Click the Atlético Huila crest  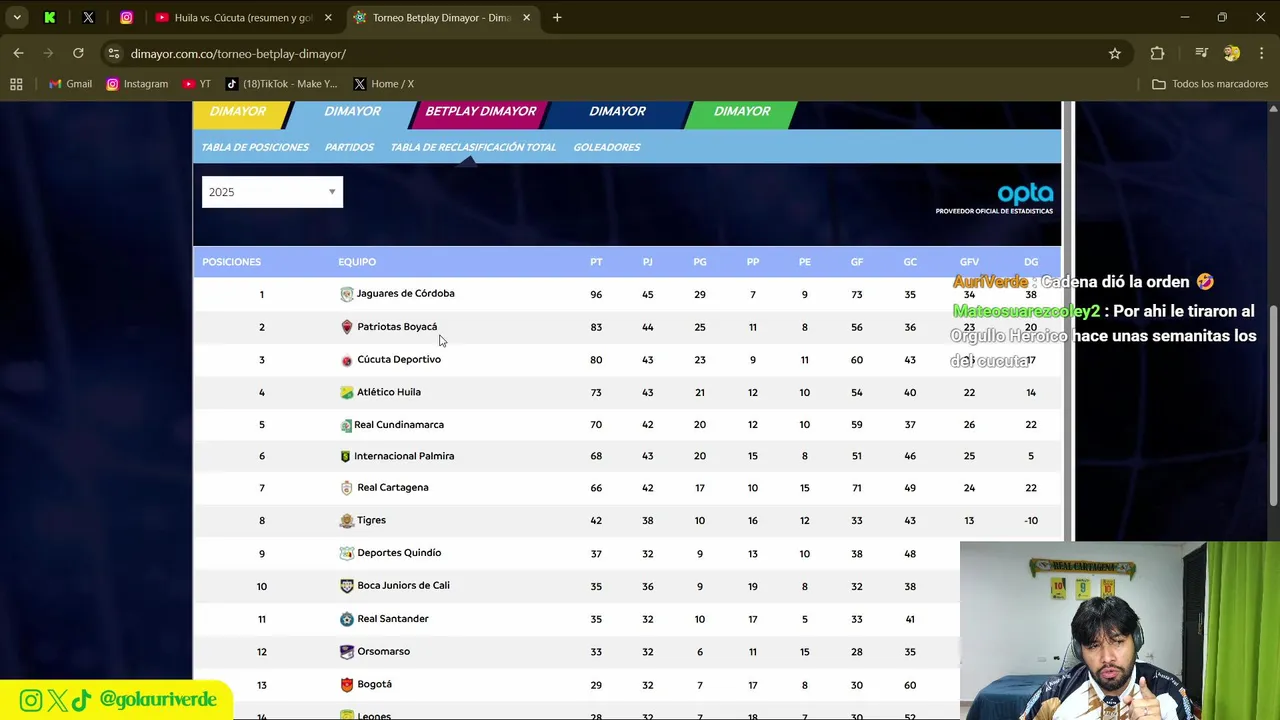pos(346,392)
